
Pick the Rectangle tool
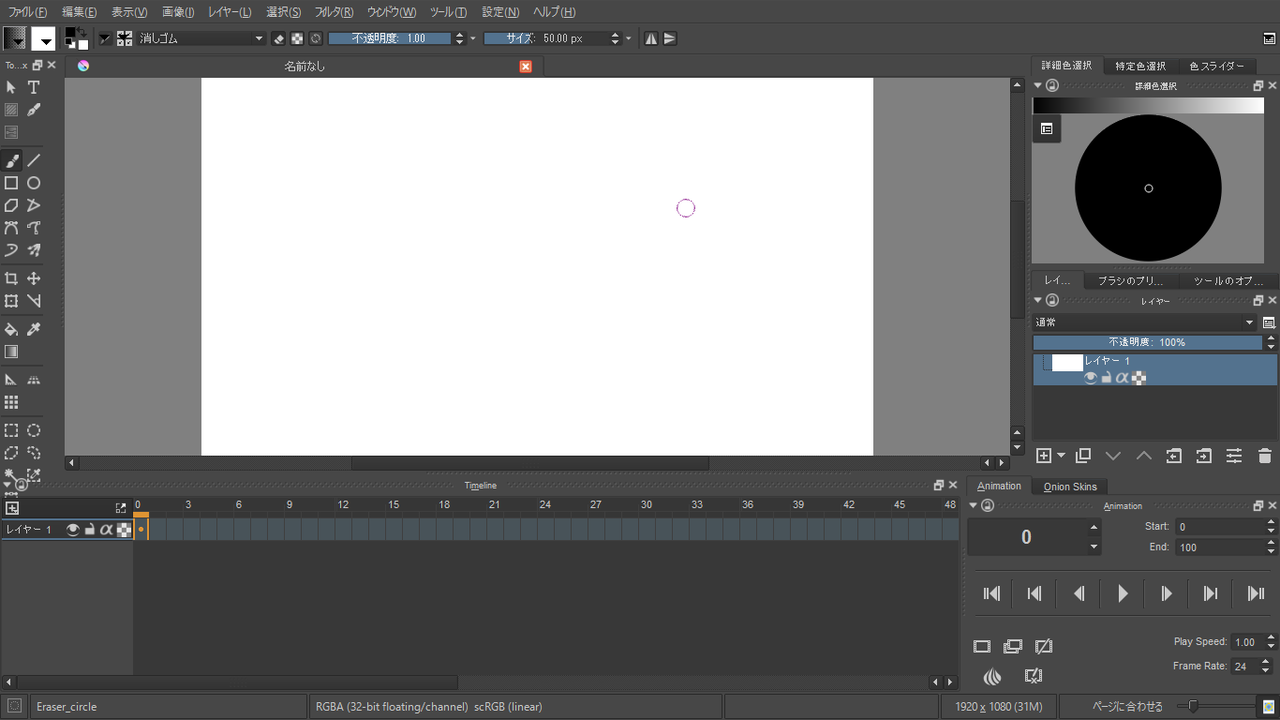pos(12,183)
